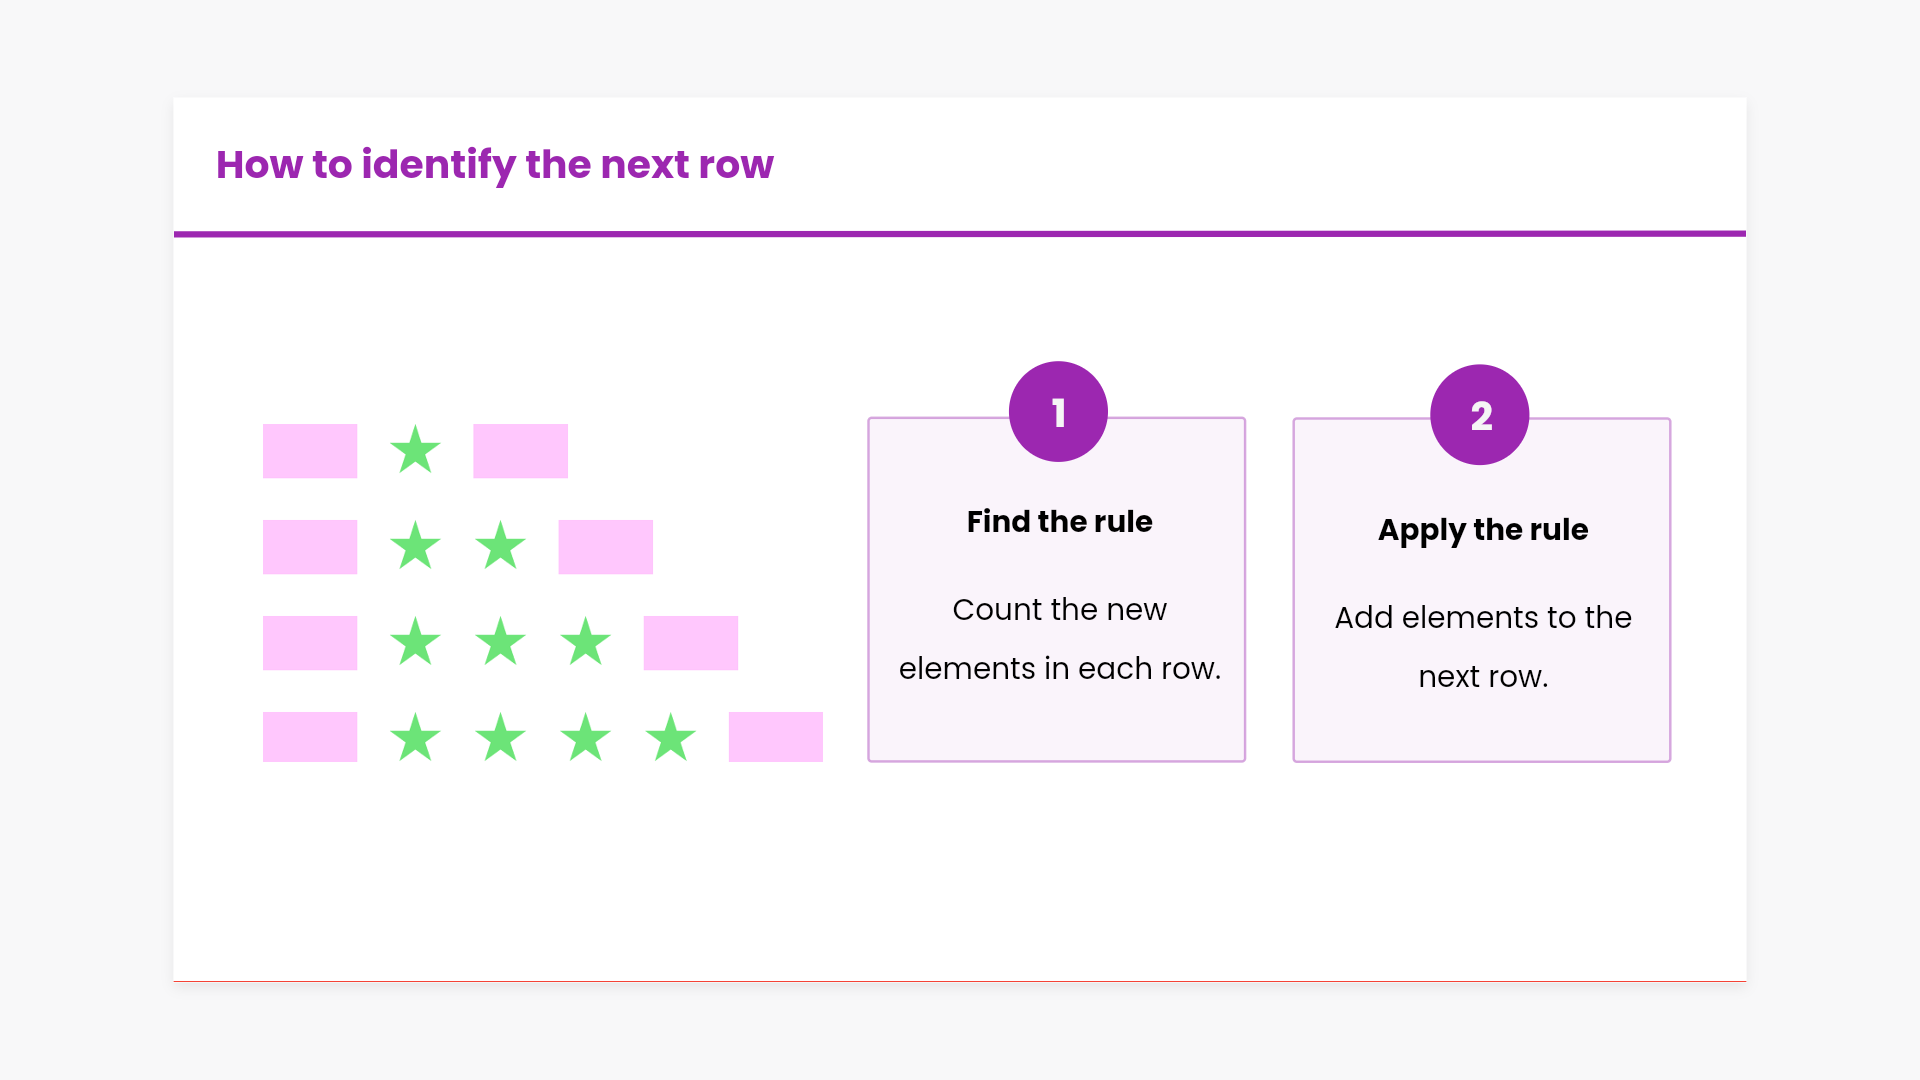Click the "Add elements to the next row" text
Screen dimensions: 1920x1080
click(1483, 647)
